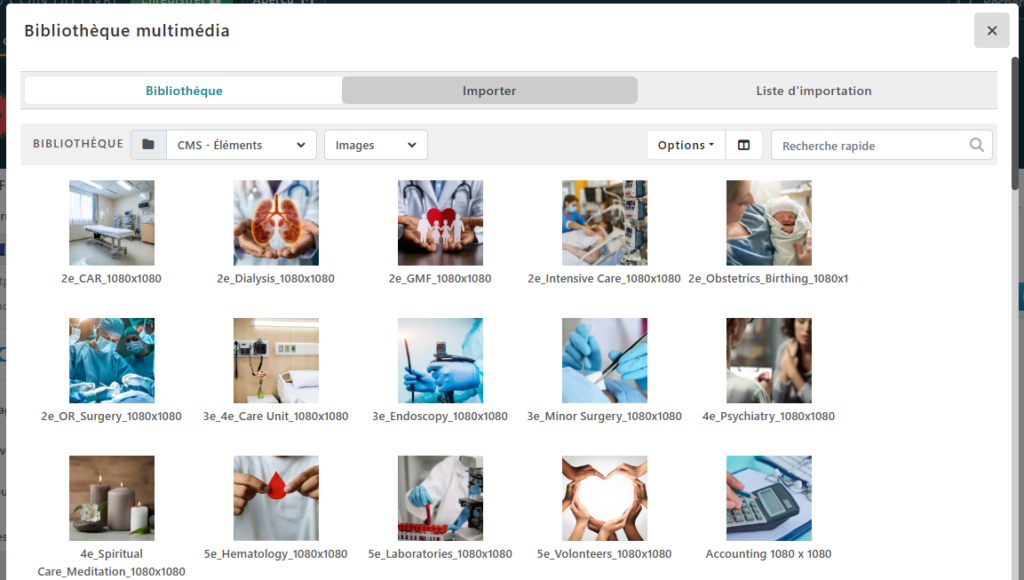
Task: Choose the 4e_Psychiatry_1080x1080 image
Action: 768,361
